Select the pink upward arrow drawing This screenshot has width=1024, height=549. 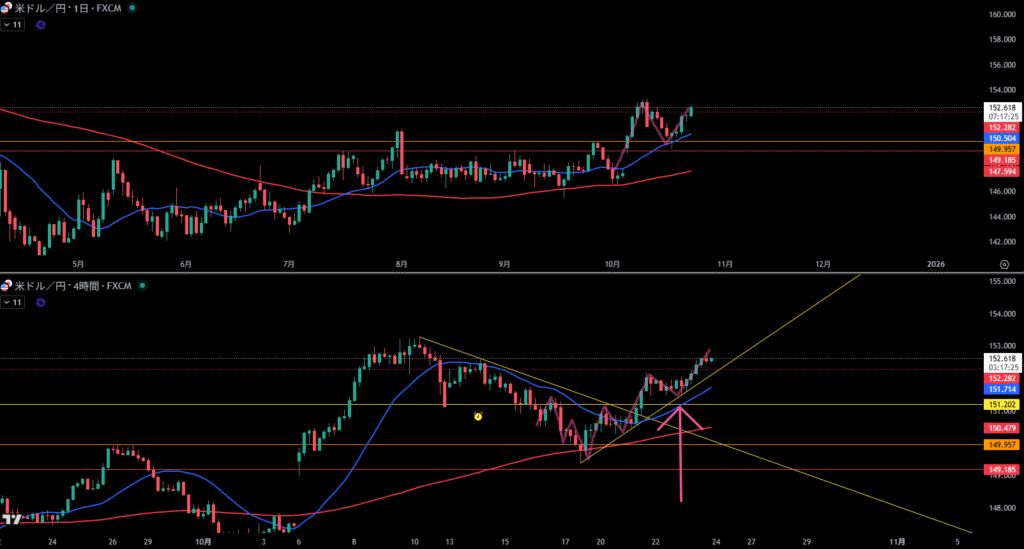coord(681,450)
